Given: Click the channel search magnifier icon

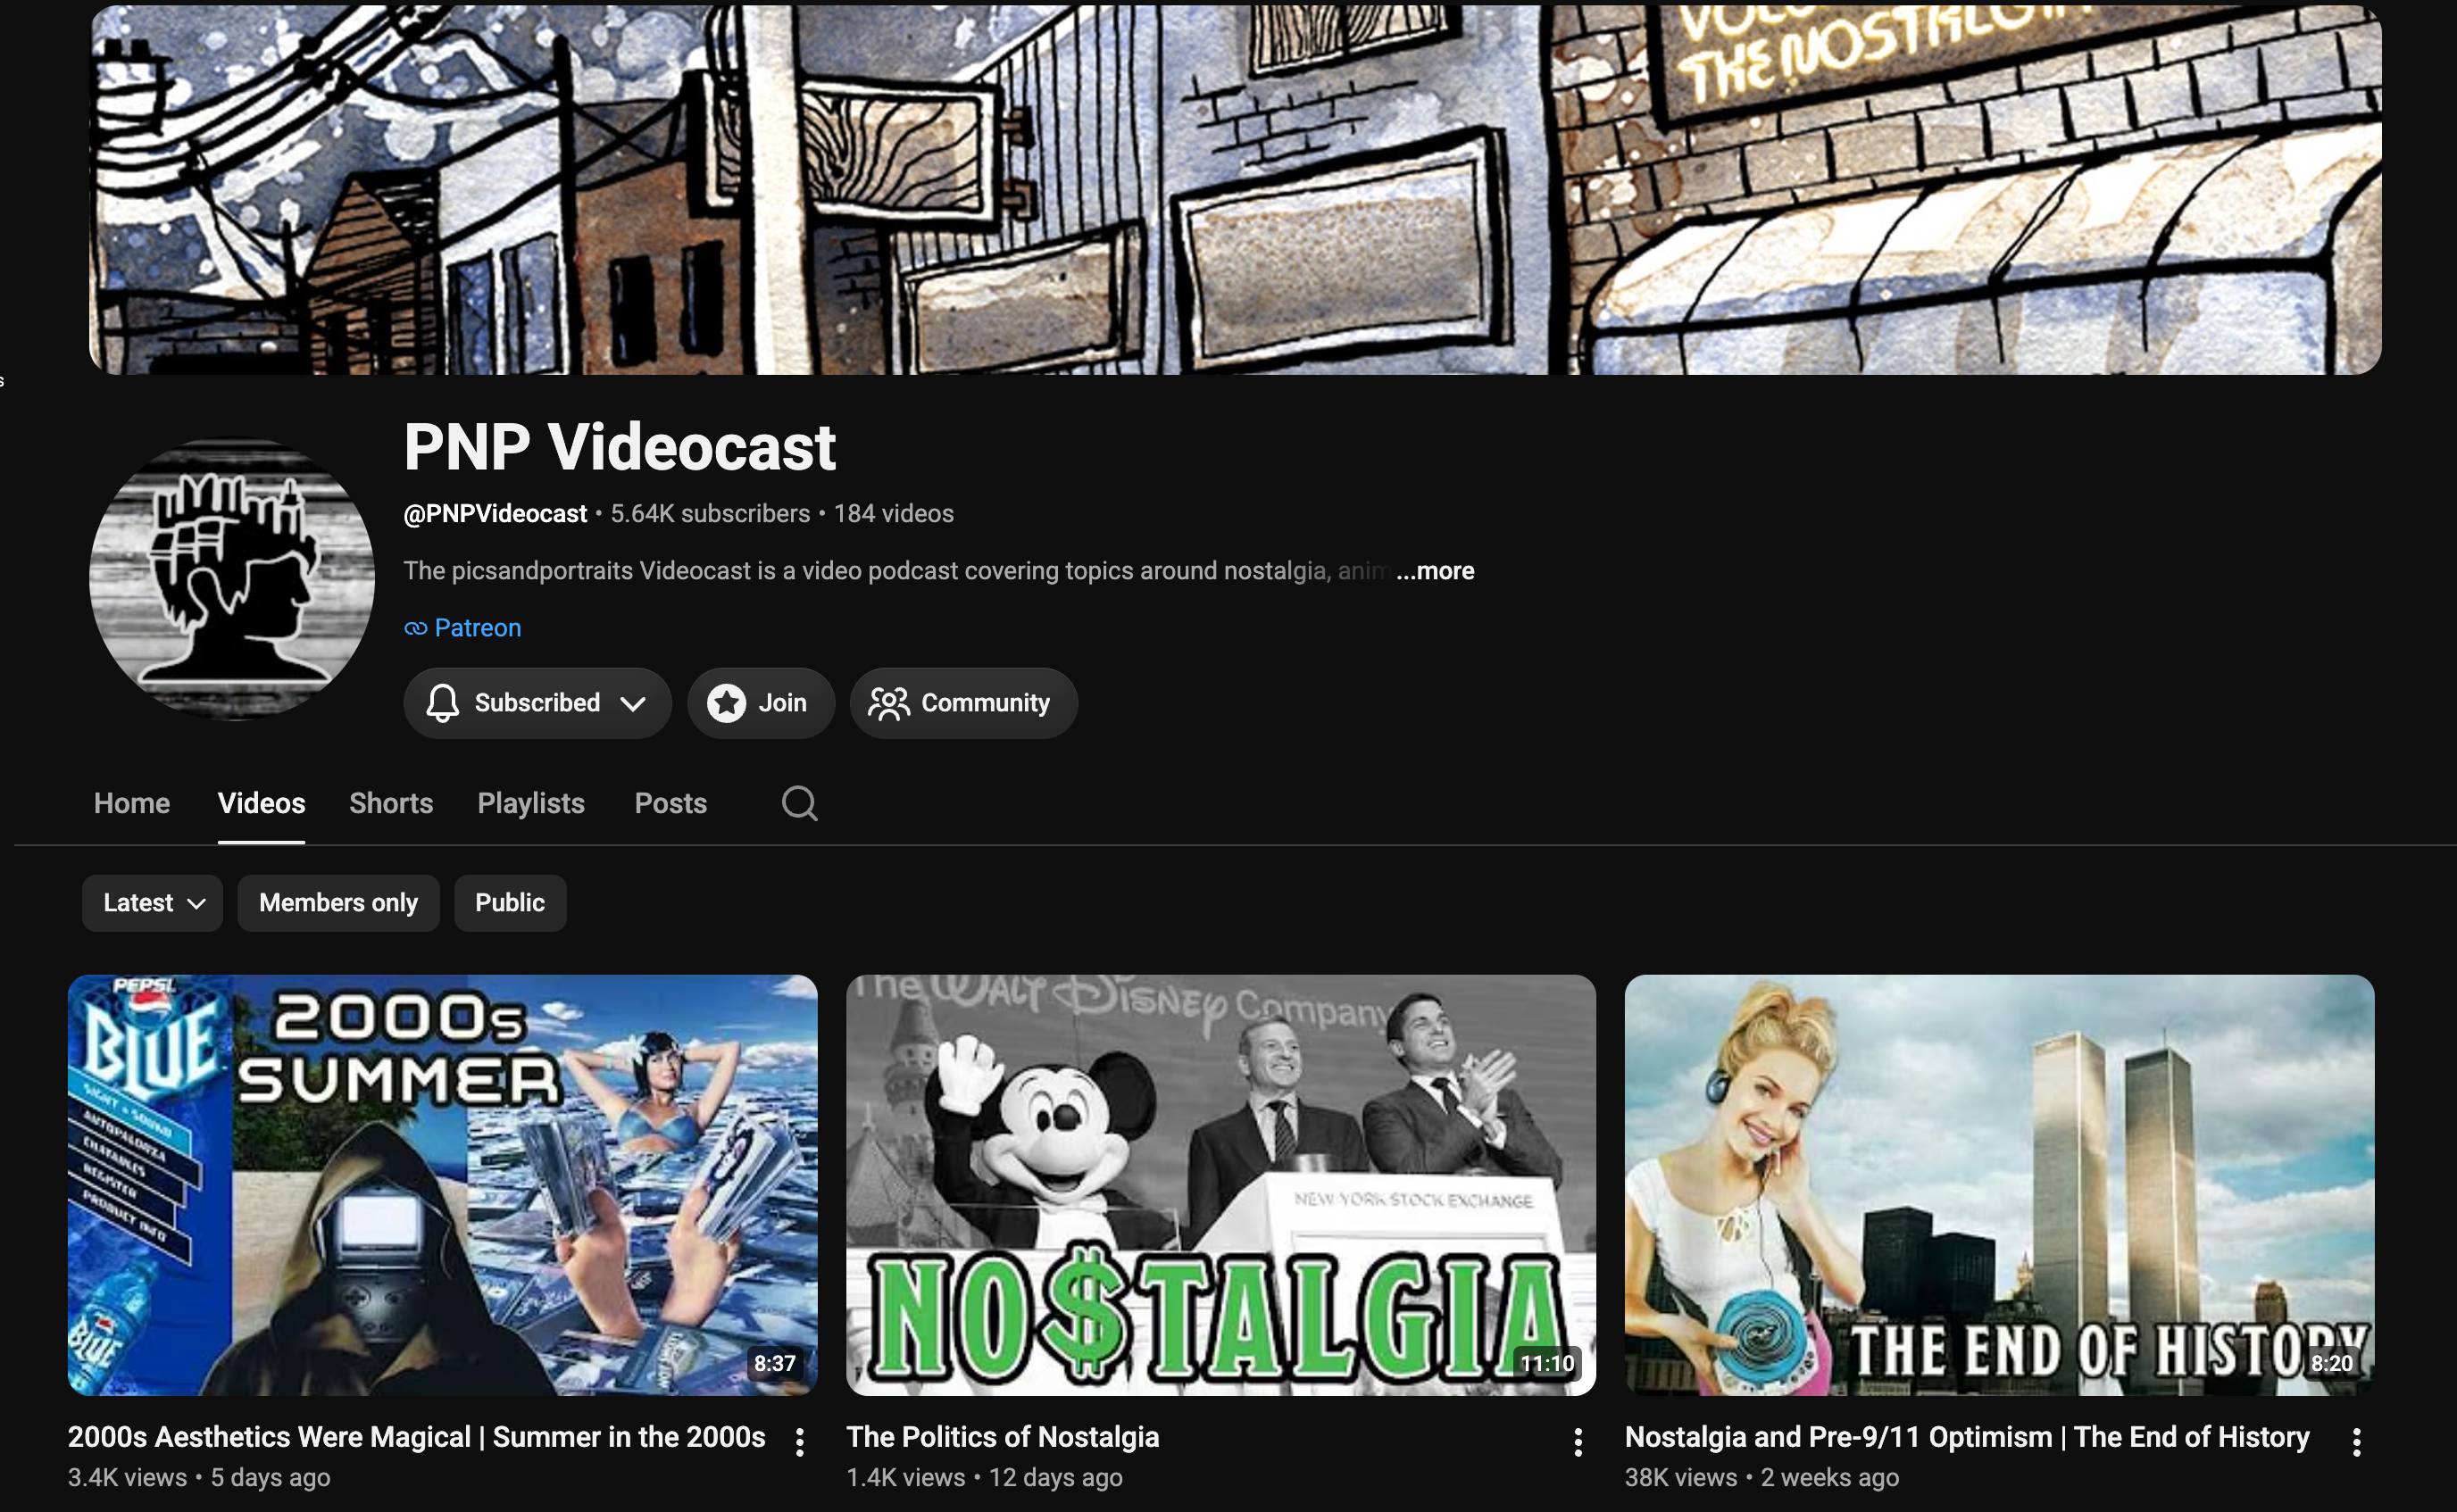Looking at the screenshot, I should click(799, 803).
